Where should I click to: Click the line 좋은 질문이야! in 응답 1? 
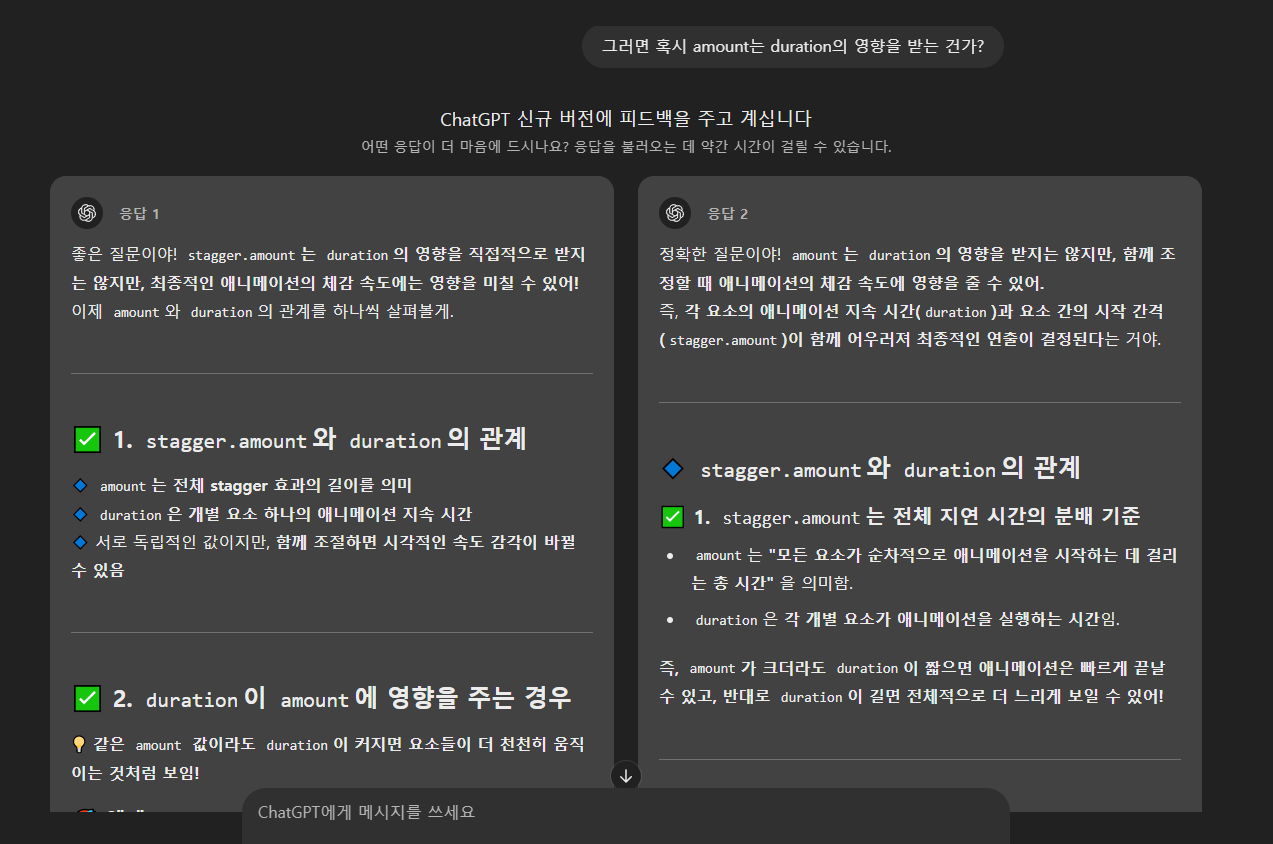(x=328, y=254)
